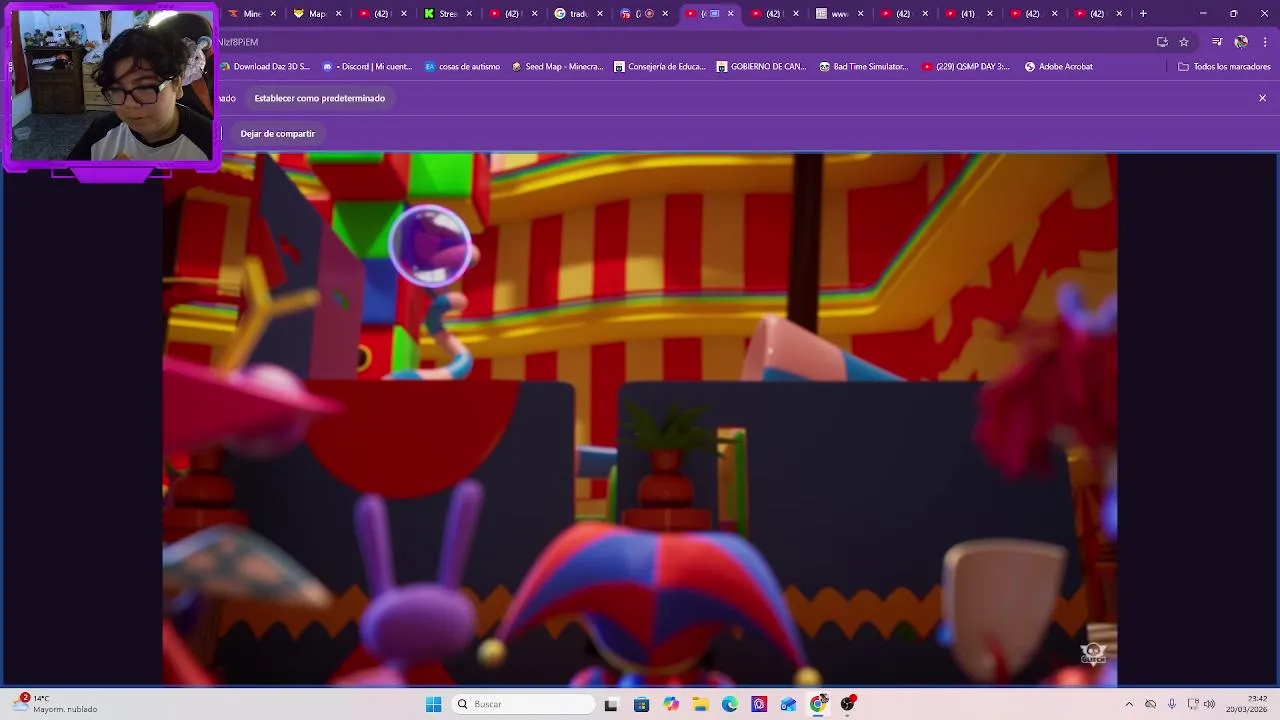
Task: Open the GOBIERNO DE CAN bookmark
Action: [x=761, y=67]
